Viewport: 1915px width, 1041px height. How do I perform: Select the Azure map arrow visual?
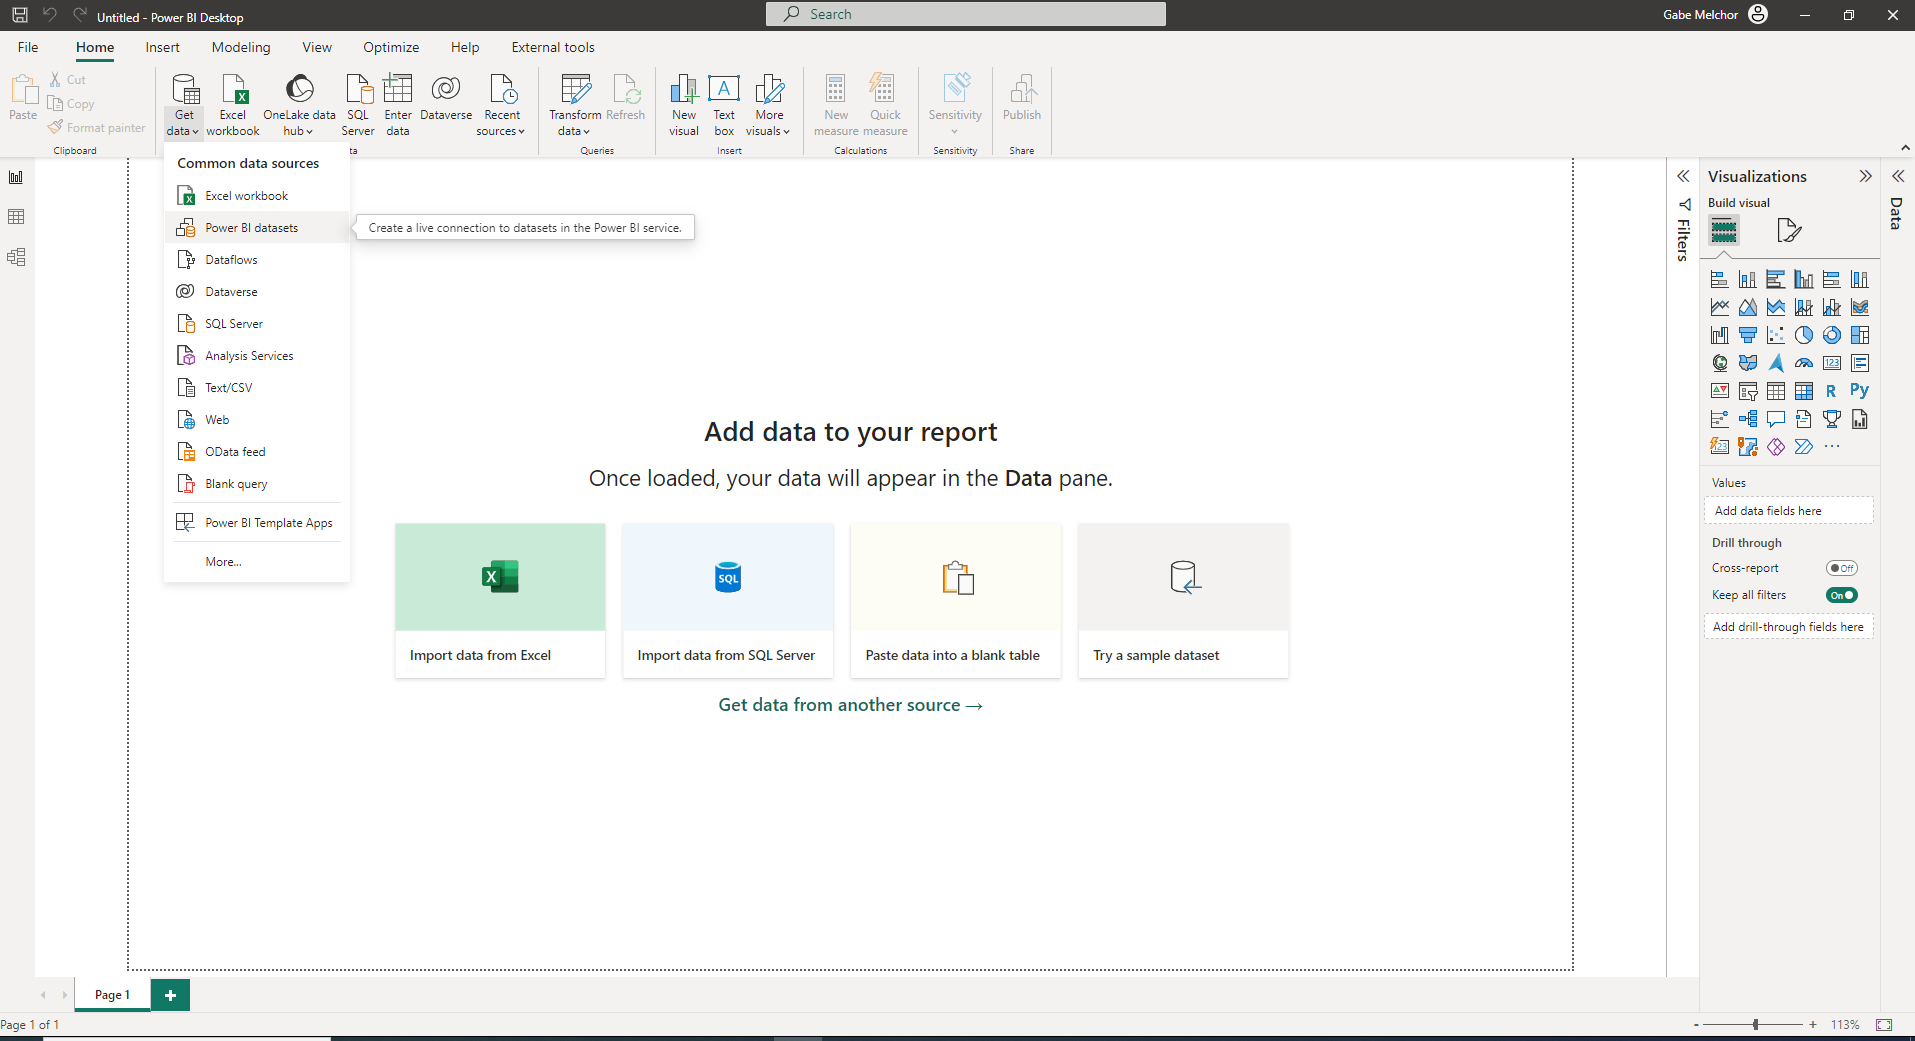point(1775,363)
